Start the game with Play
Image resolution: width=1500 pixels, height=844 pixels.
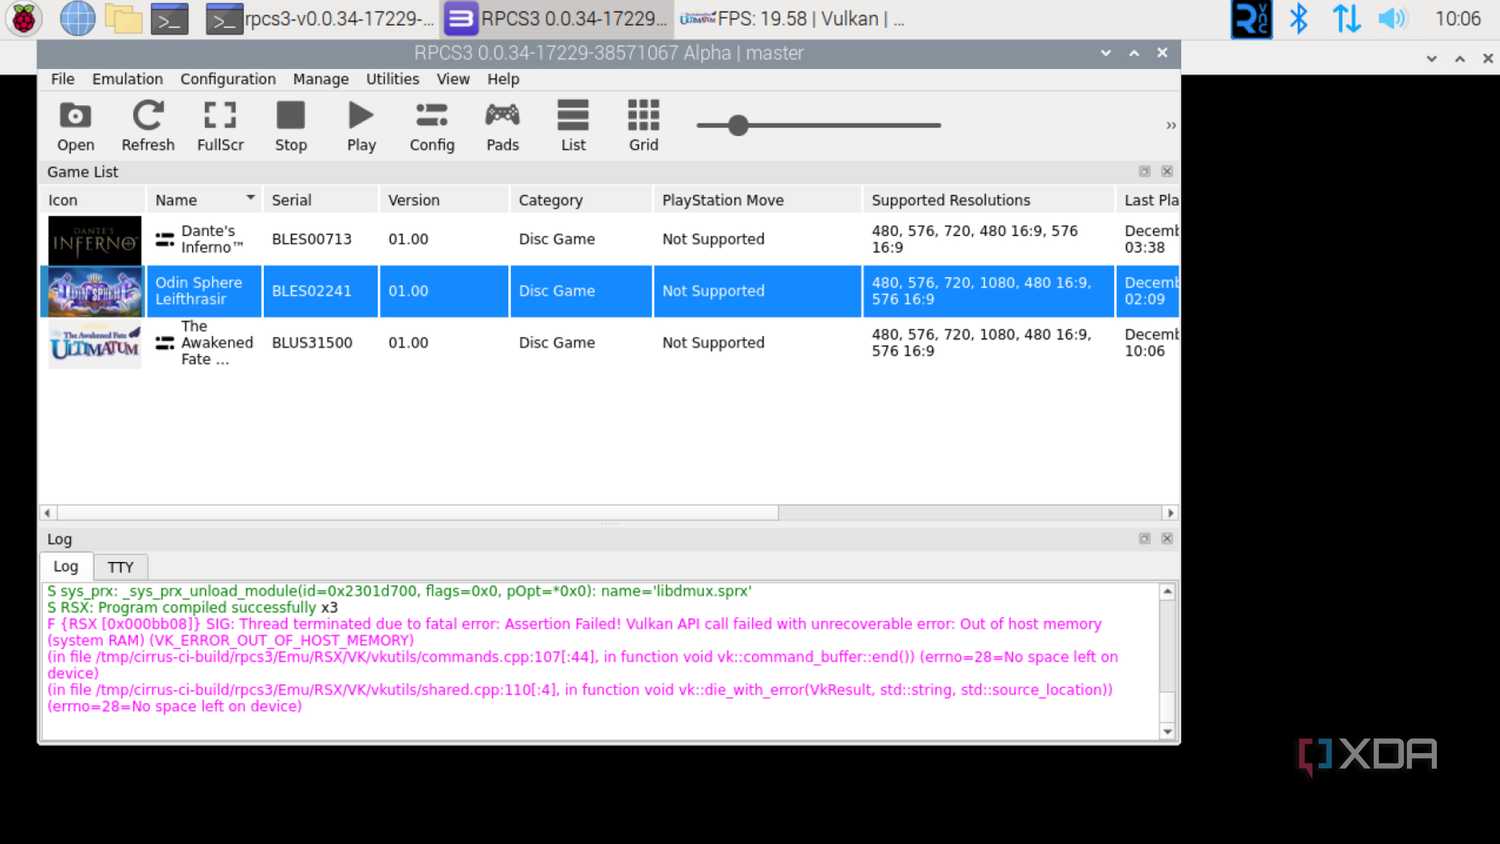tap(361, 126)
